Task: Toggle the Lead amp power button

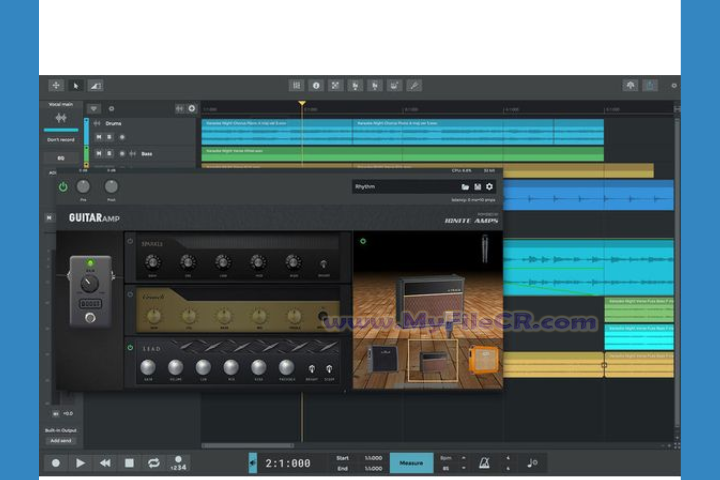Action: click(x=130, y=348)
